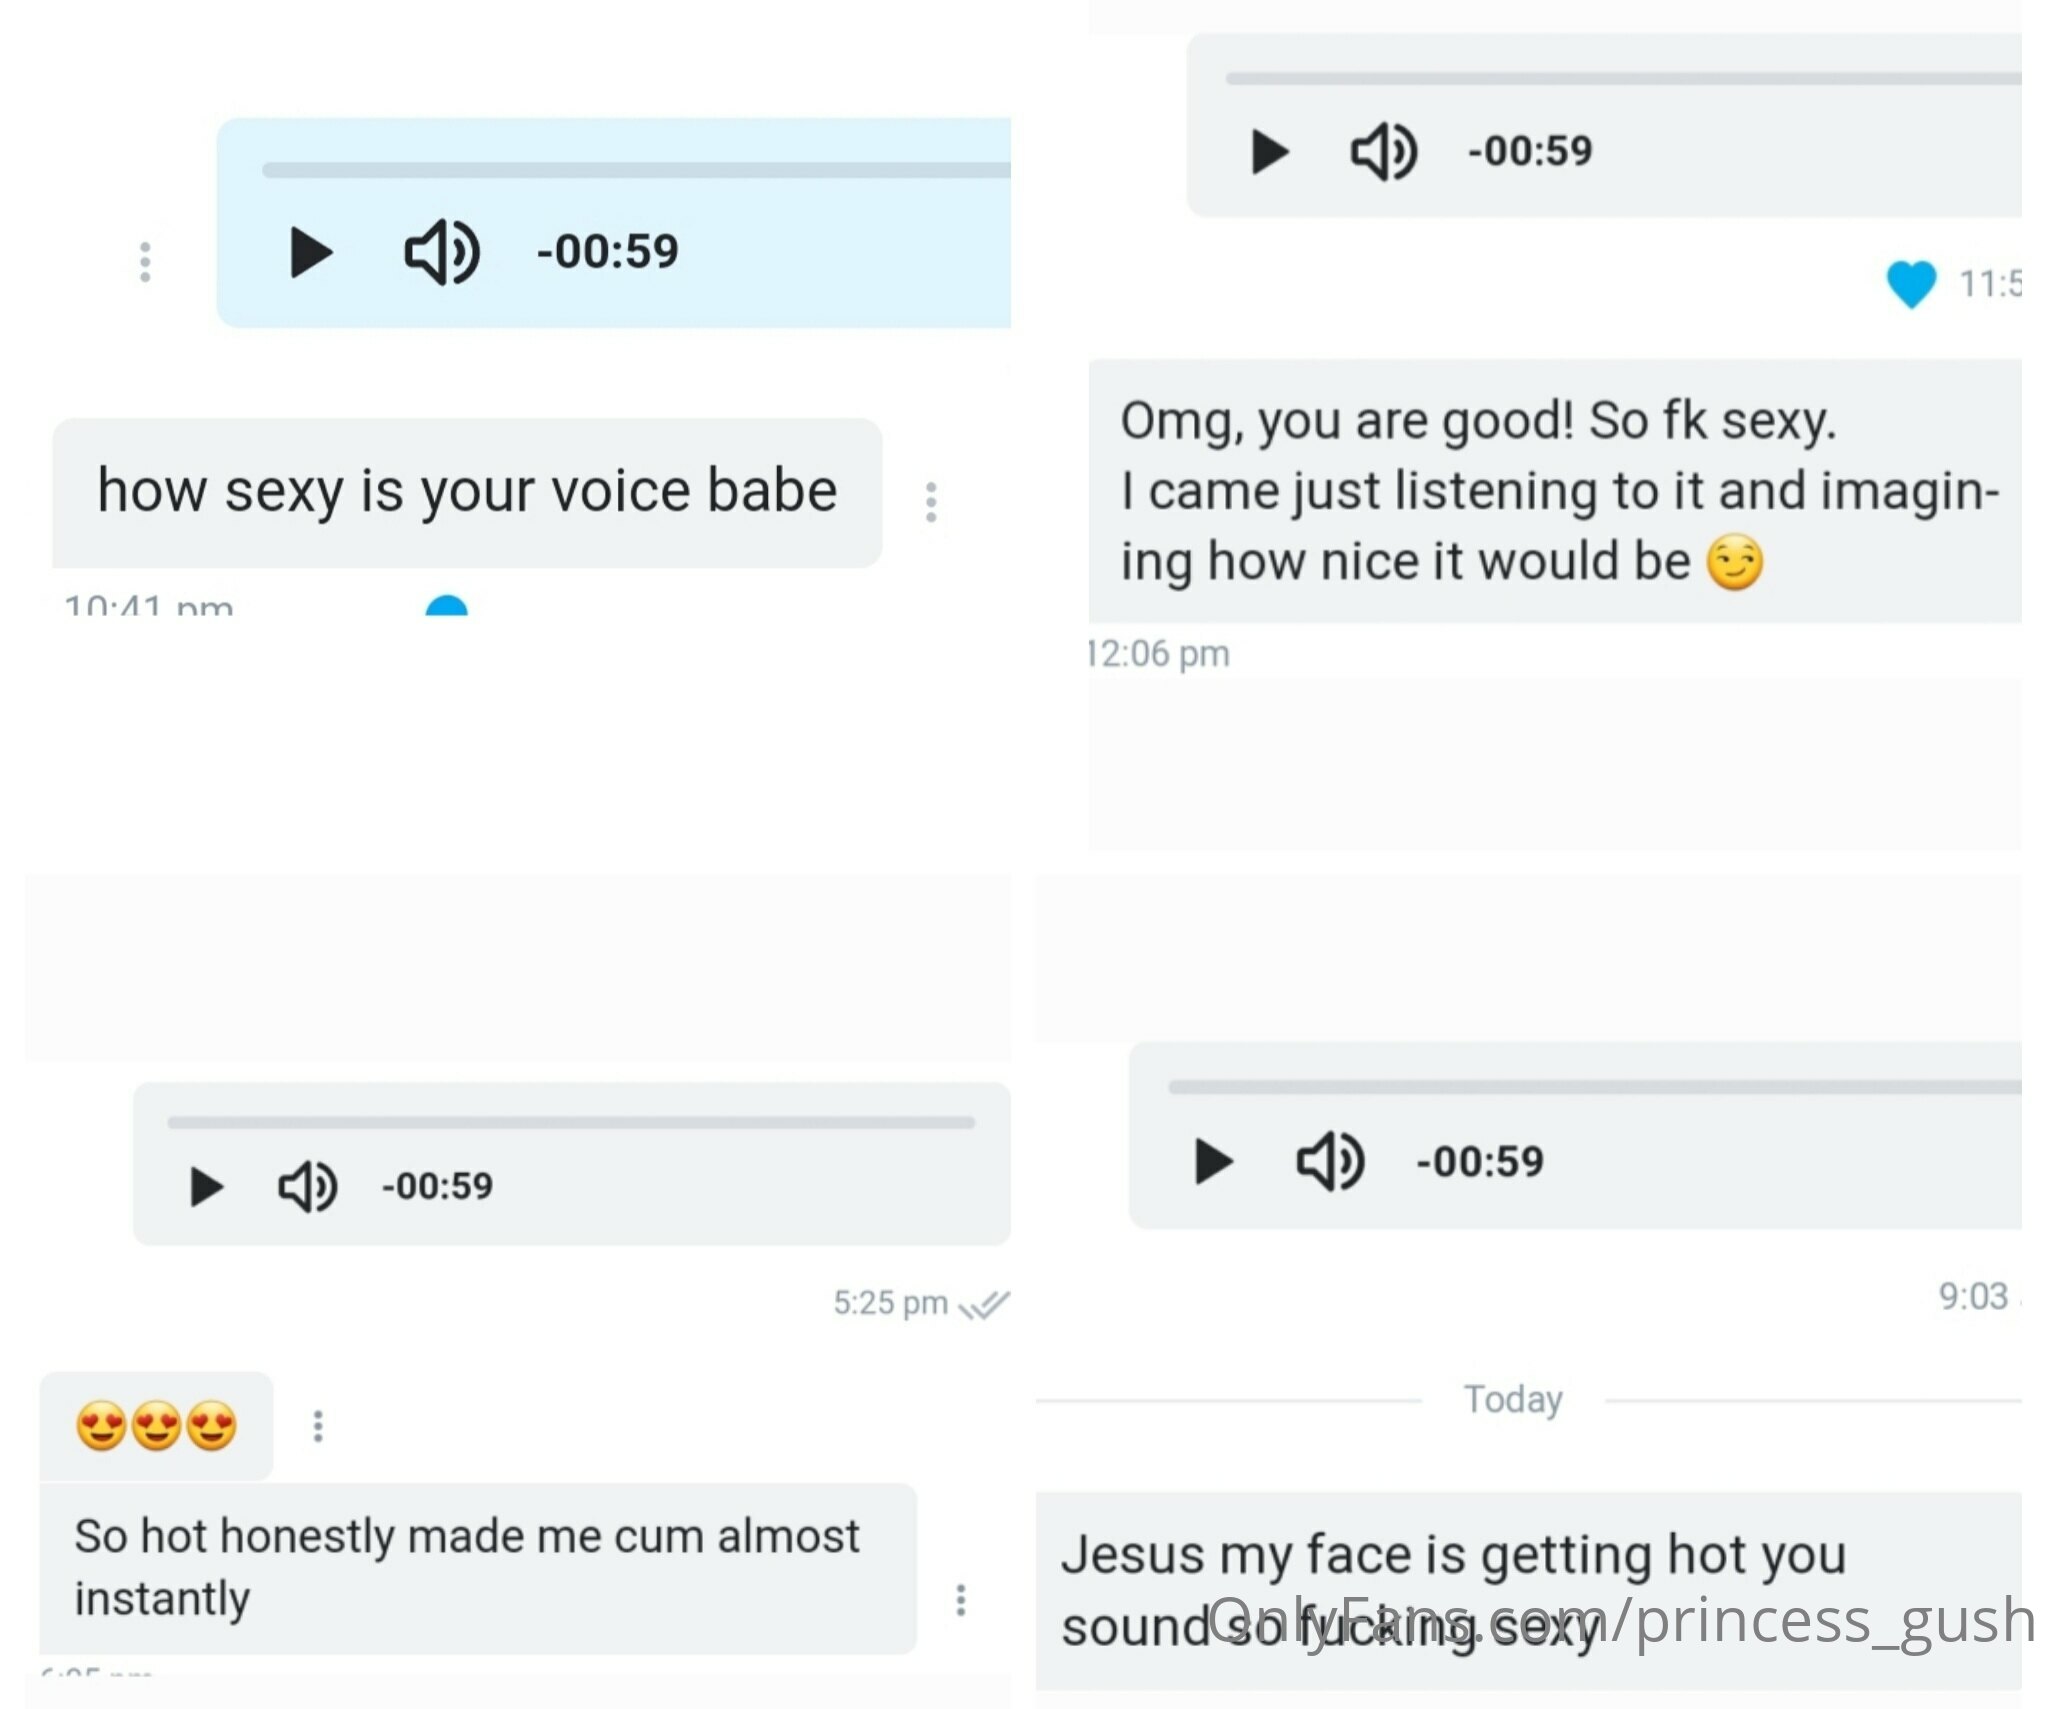The height and width of the screenshot is (1709, 2048).
Task: Mute the audio above the blue heart
Action: click(x=1383, y=152)
